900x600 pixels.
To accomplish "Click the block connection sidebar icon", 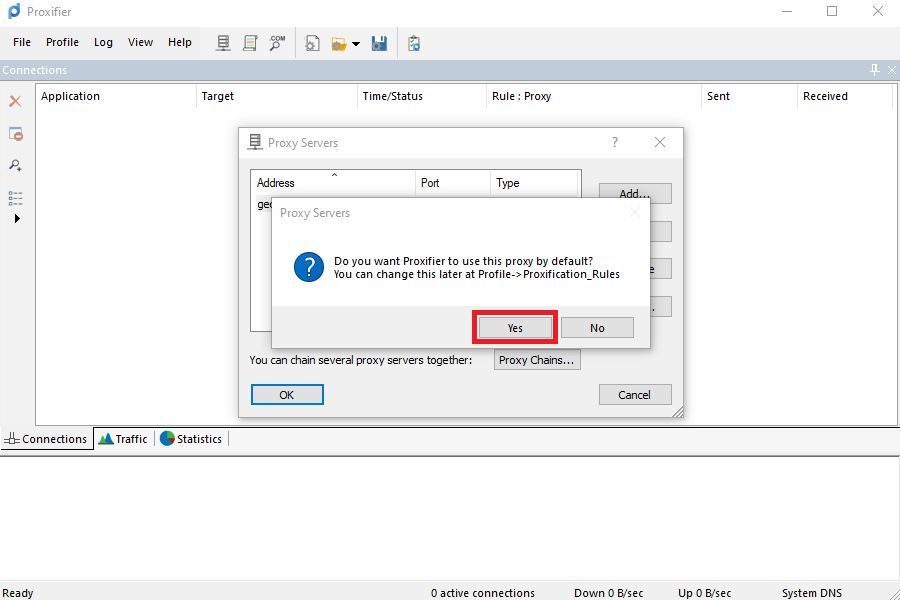I will click(15, 134).
